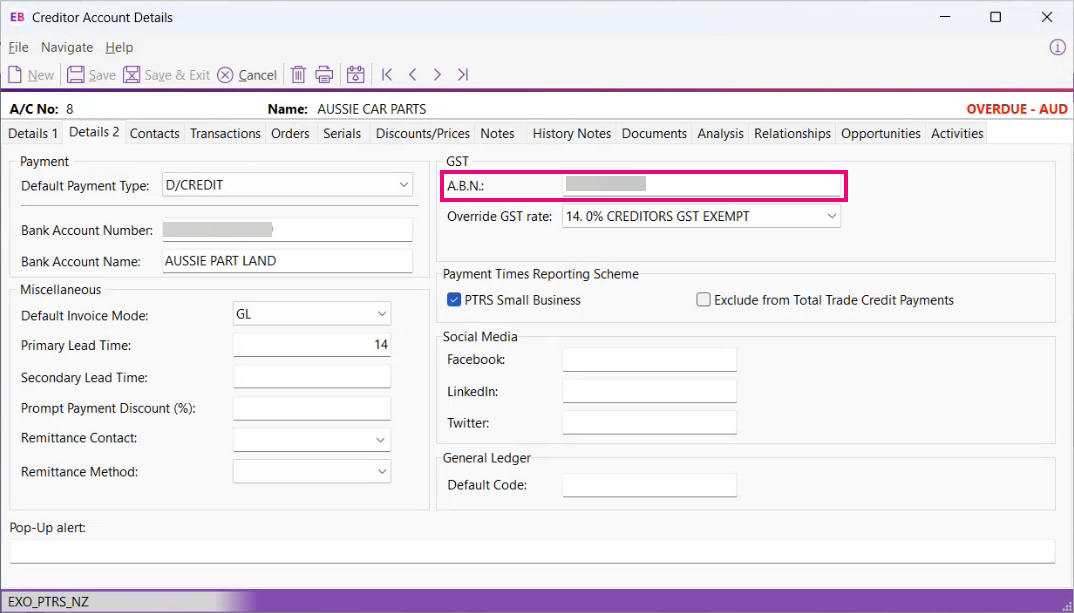Image resolution: width=1074 pixels, height=613 pixels.
Task: Click the Primary Lead Time field
Action: tap(312, 345)
